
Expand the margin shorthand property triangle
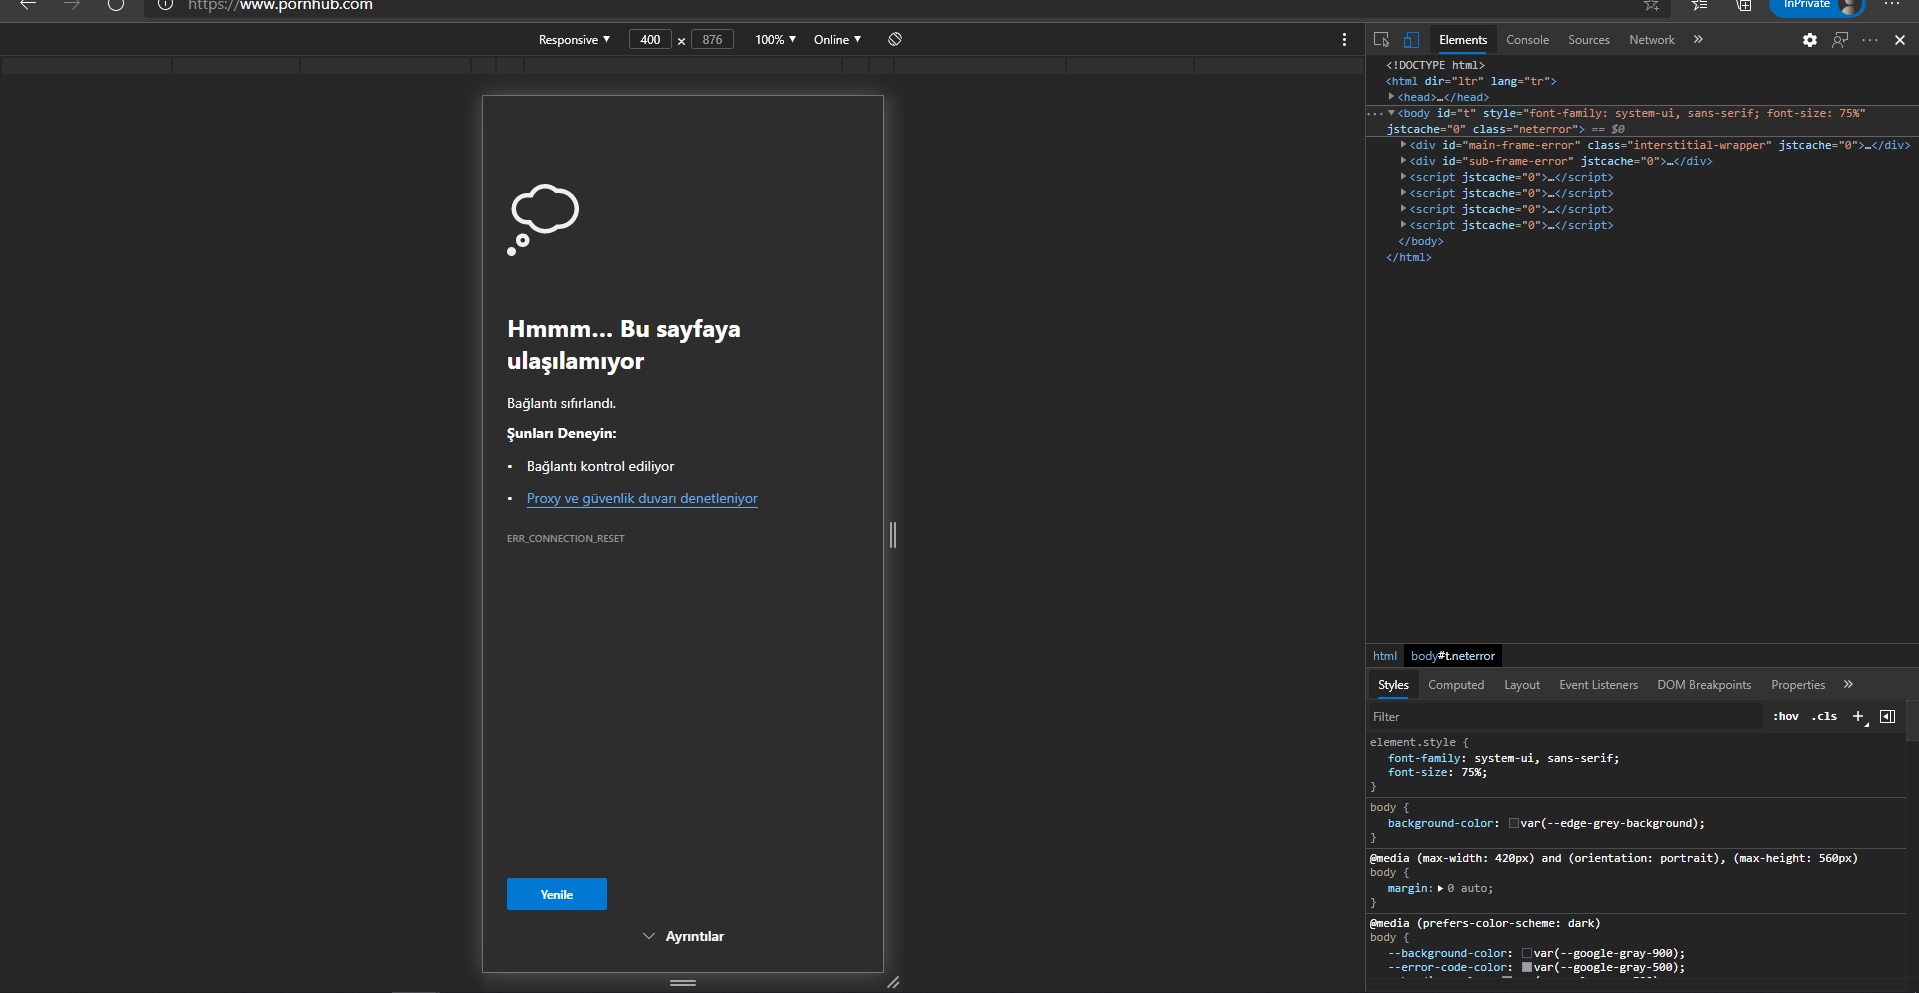point(1440,888)
